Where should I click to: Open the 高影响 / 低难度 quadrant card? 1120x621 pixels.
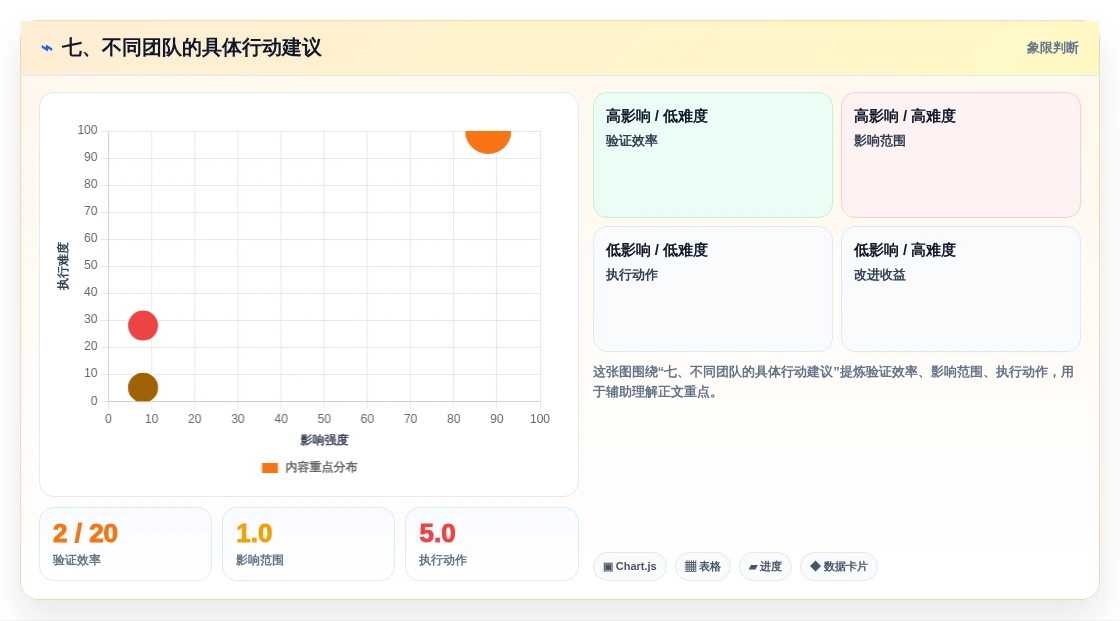click(713, 154)
